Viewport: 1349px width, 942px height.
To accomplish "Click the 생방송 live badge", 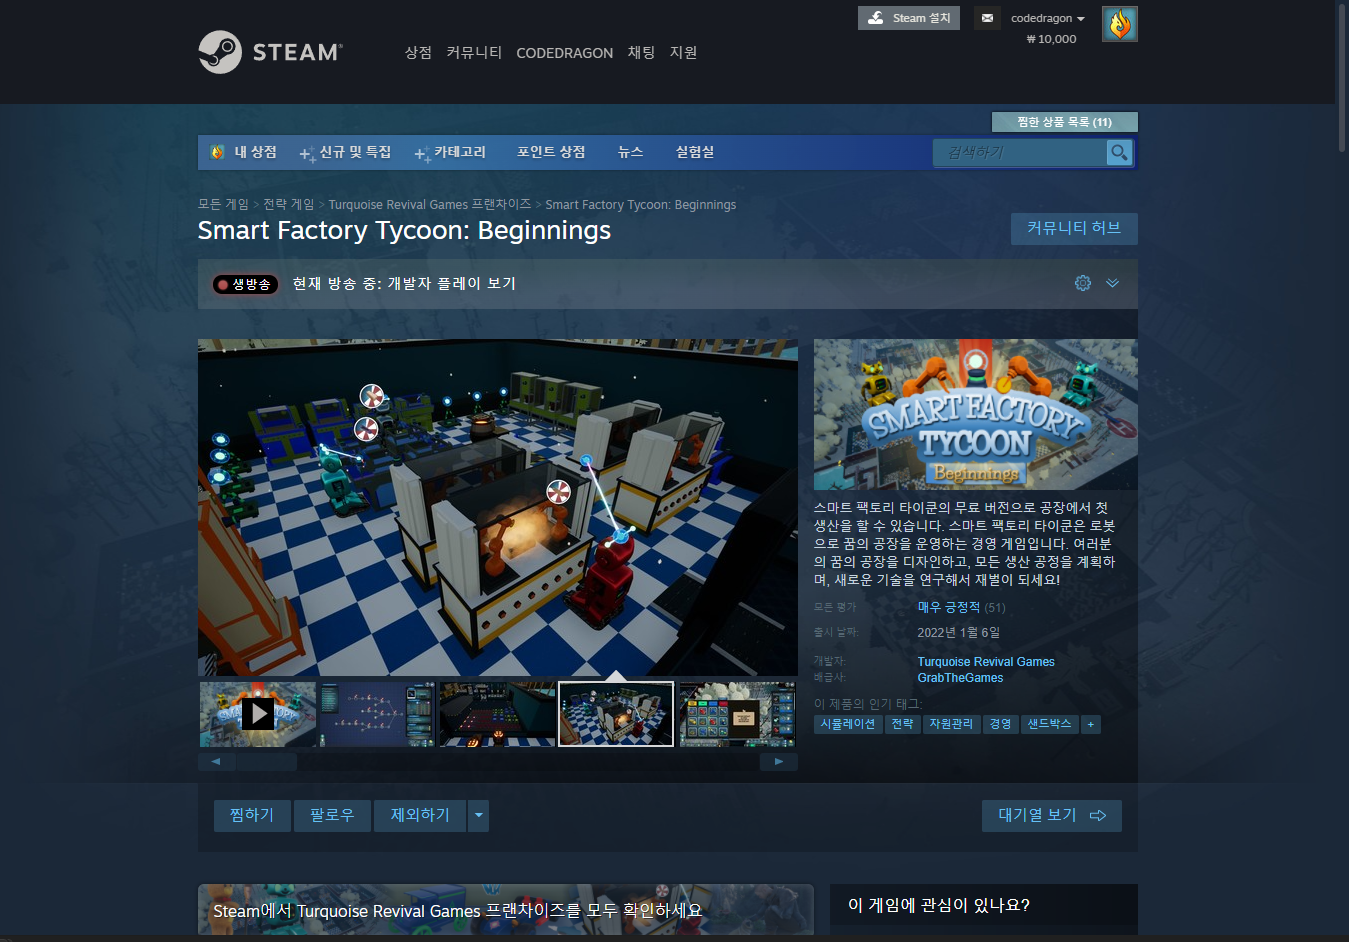I will [245, 284].
